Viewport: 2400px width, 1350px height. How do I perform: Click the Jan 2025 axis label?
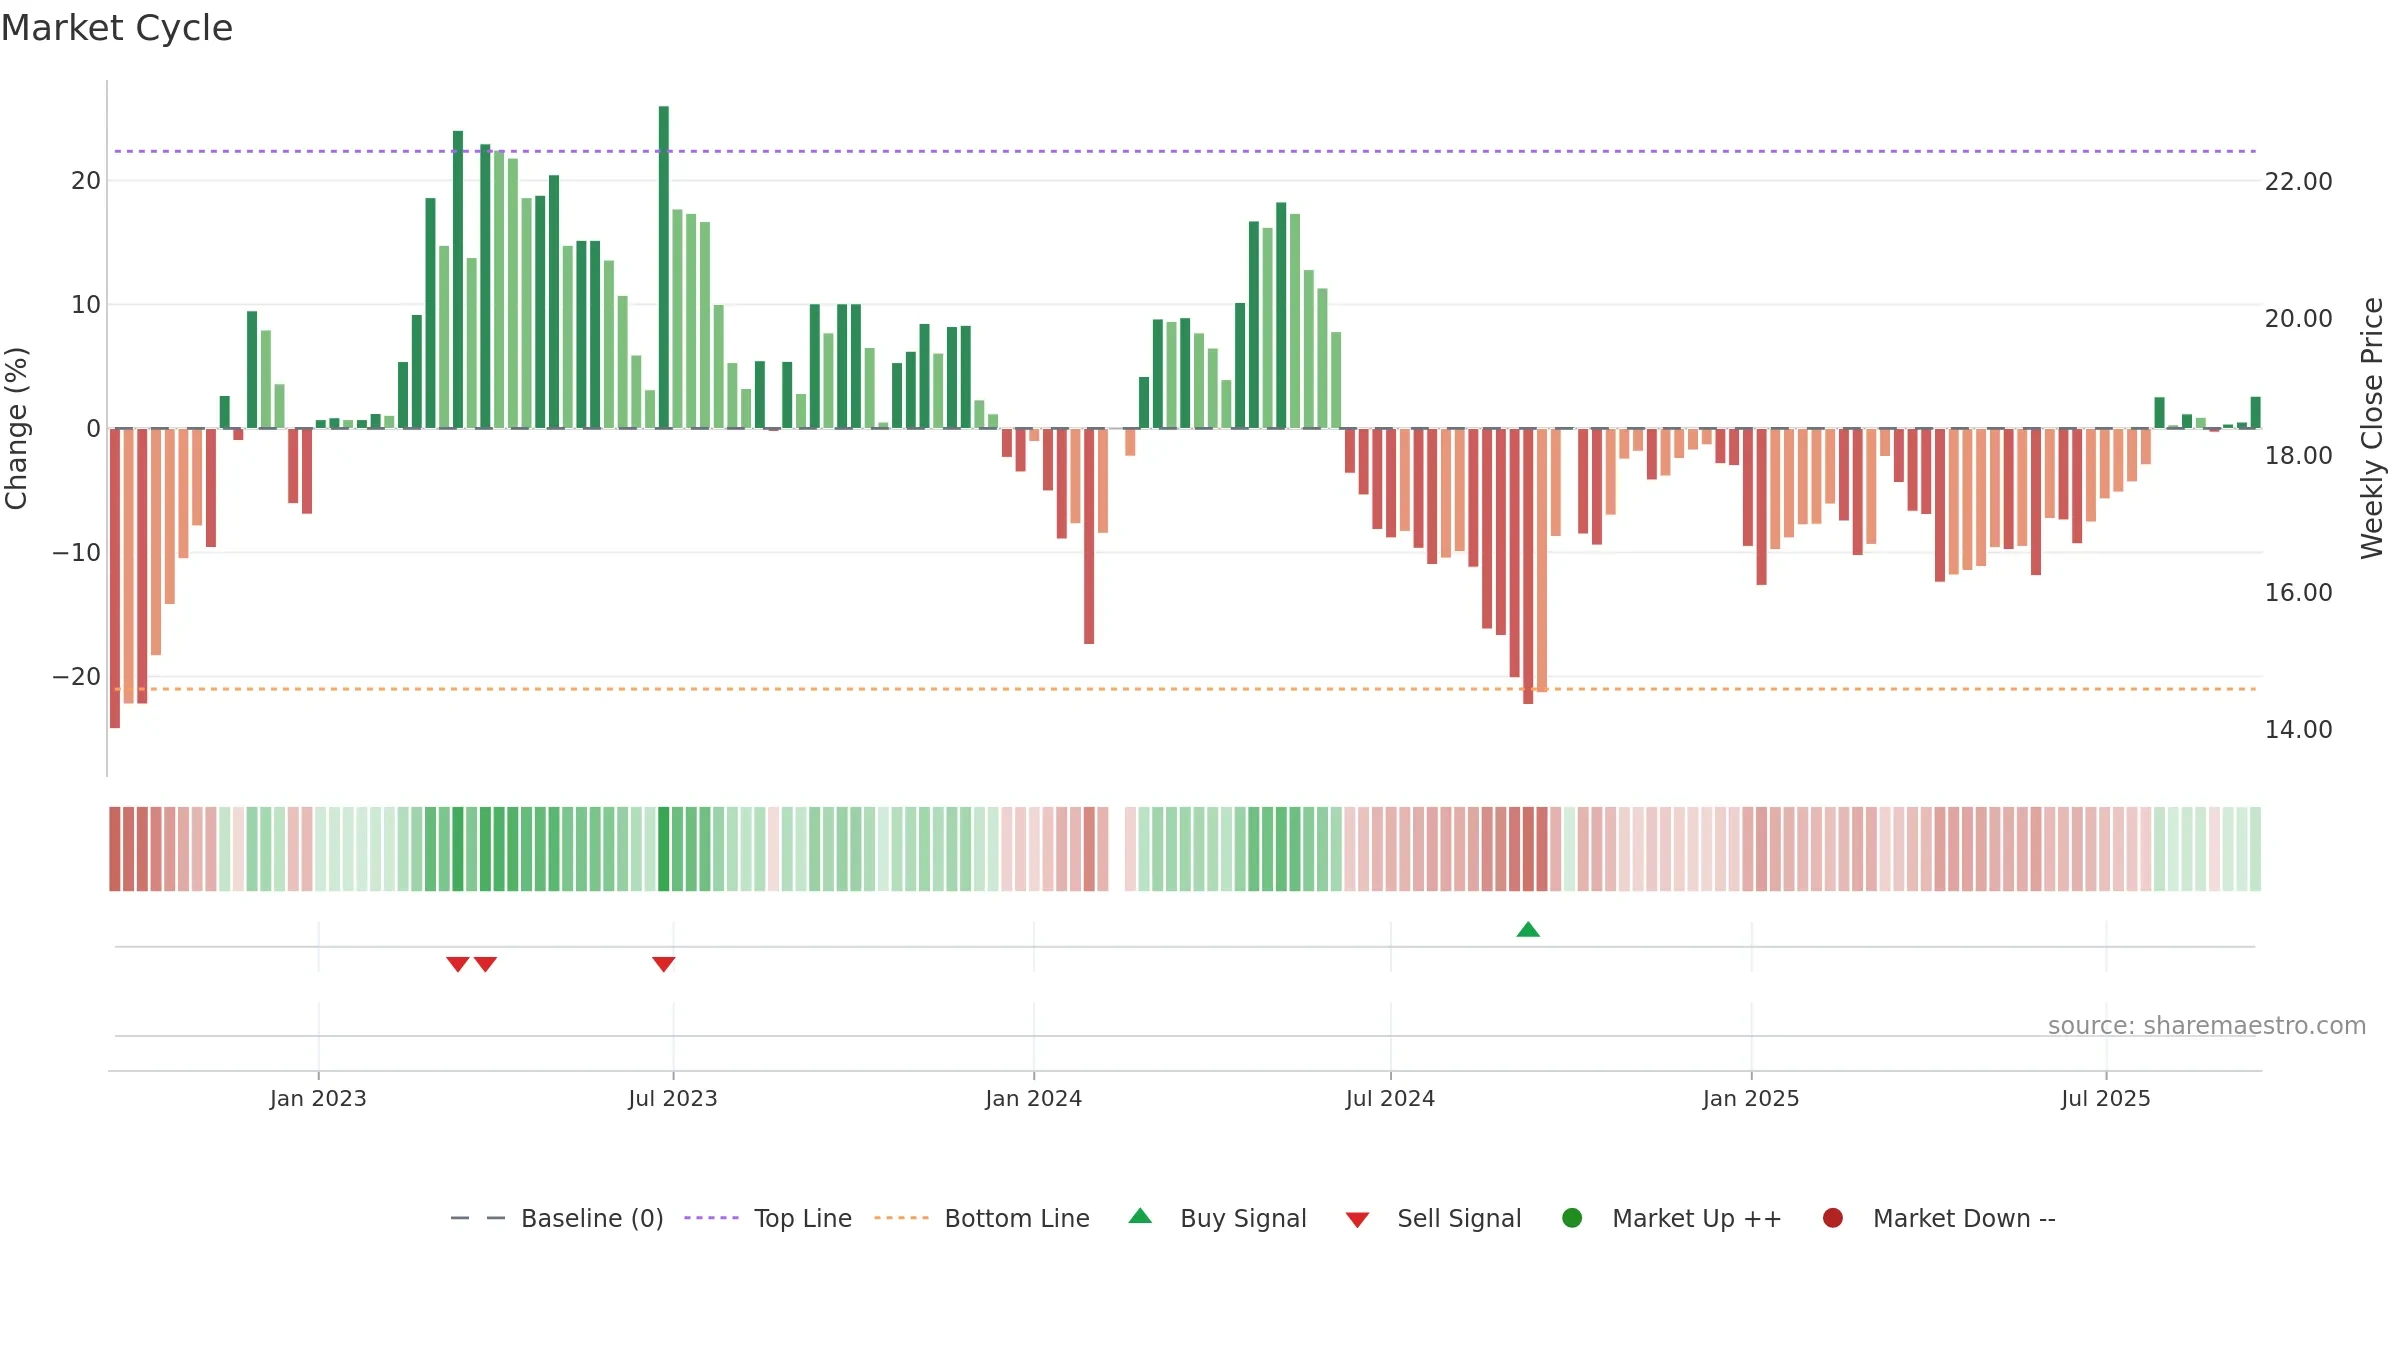[x=1751, y=1098]
